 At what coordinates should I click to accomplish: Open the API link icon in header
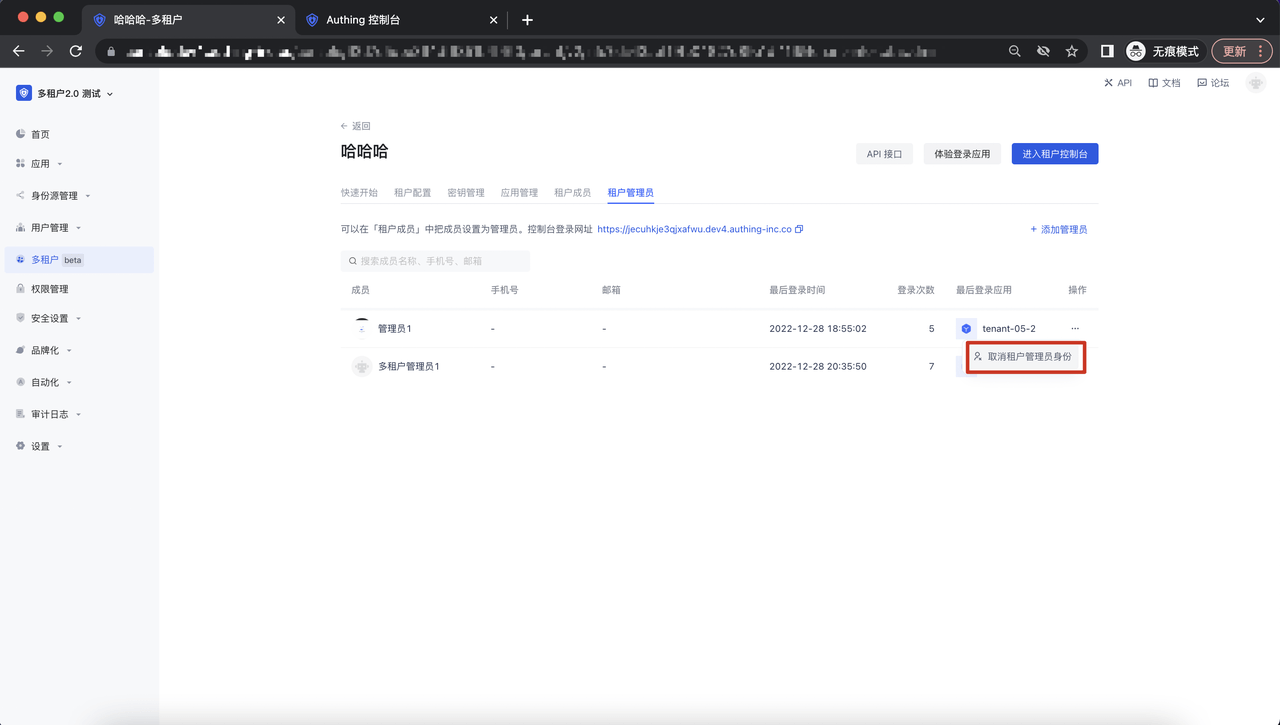pos(1109,83)
